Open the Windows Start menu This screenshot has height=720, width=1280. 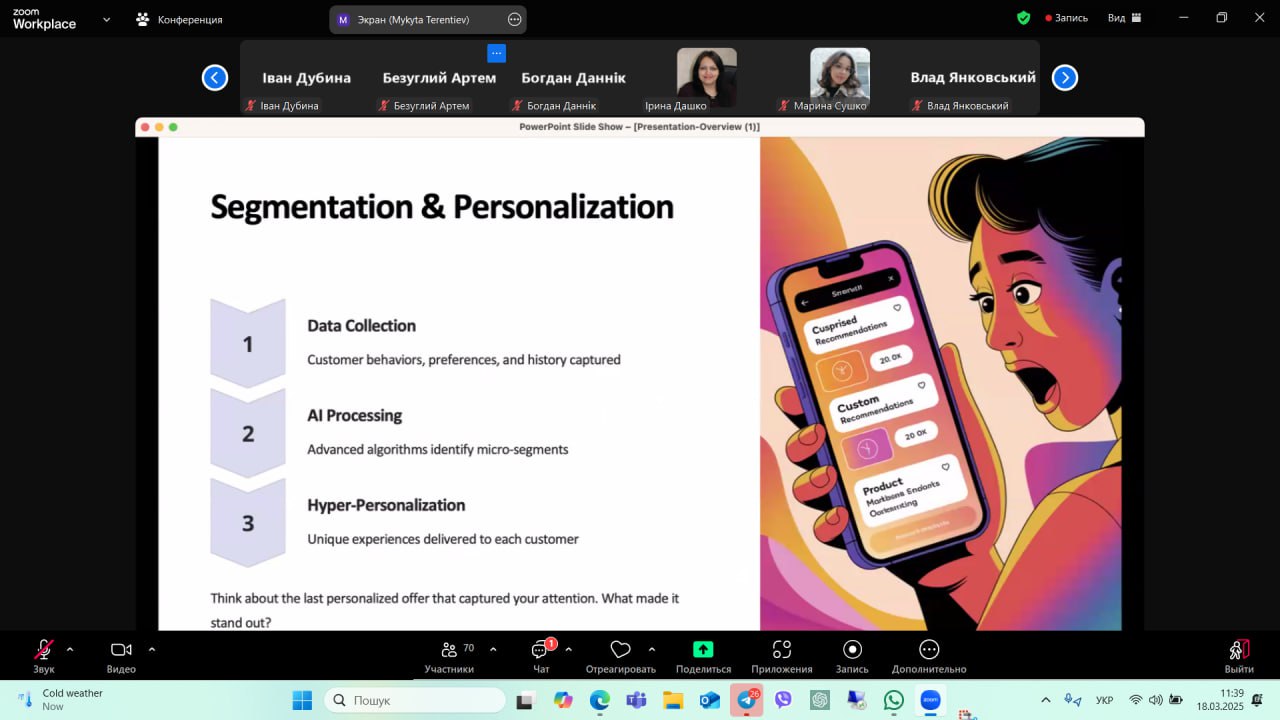coord(302,700)
